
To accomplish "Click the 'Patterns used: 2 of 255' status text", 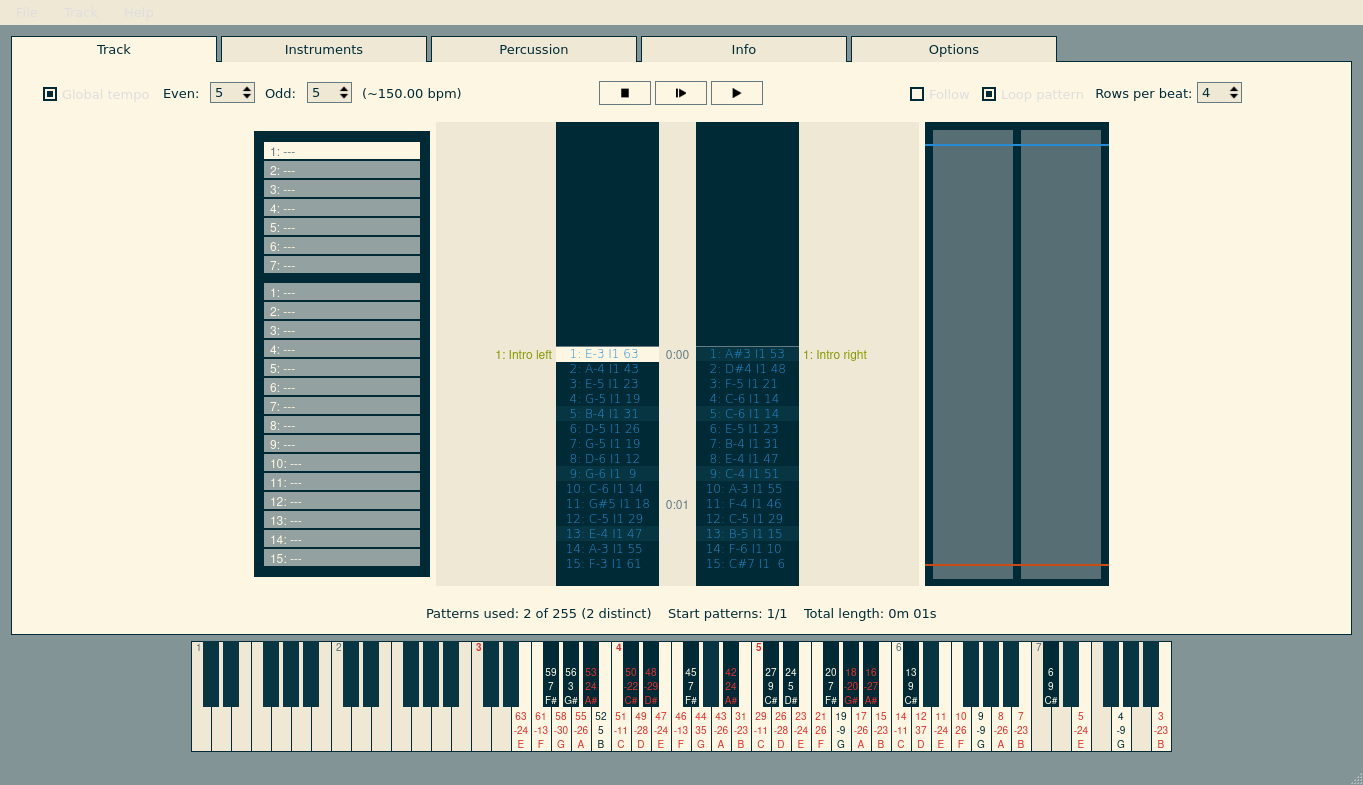I will pos(539,613).
